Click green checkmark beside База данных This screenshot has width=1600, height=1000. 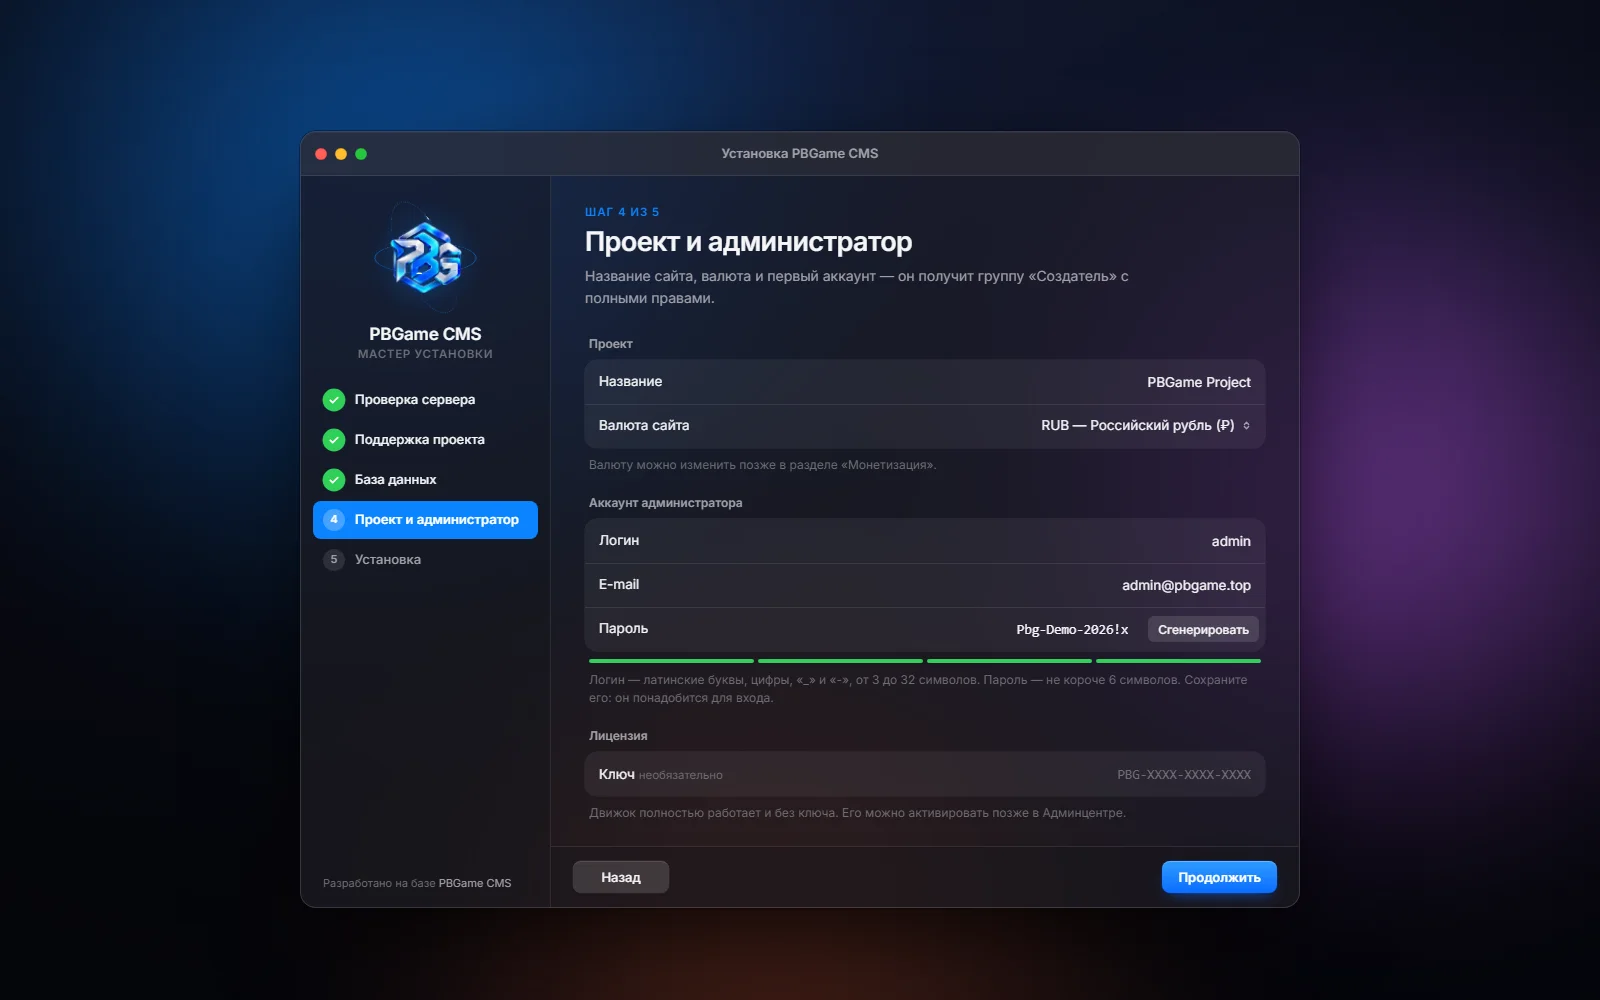(x=334, y=480)
